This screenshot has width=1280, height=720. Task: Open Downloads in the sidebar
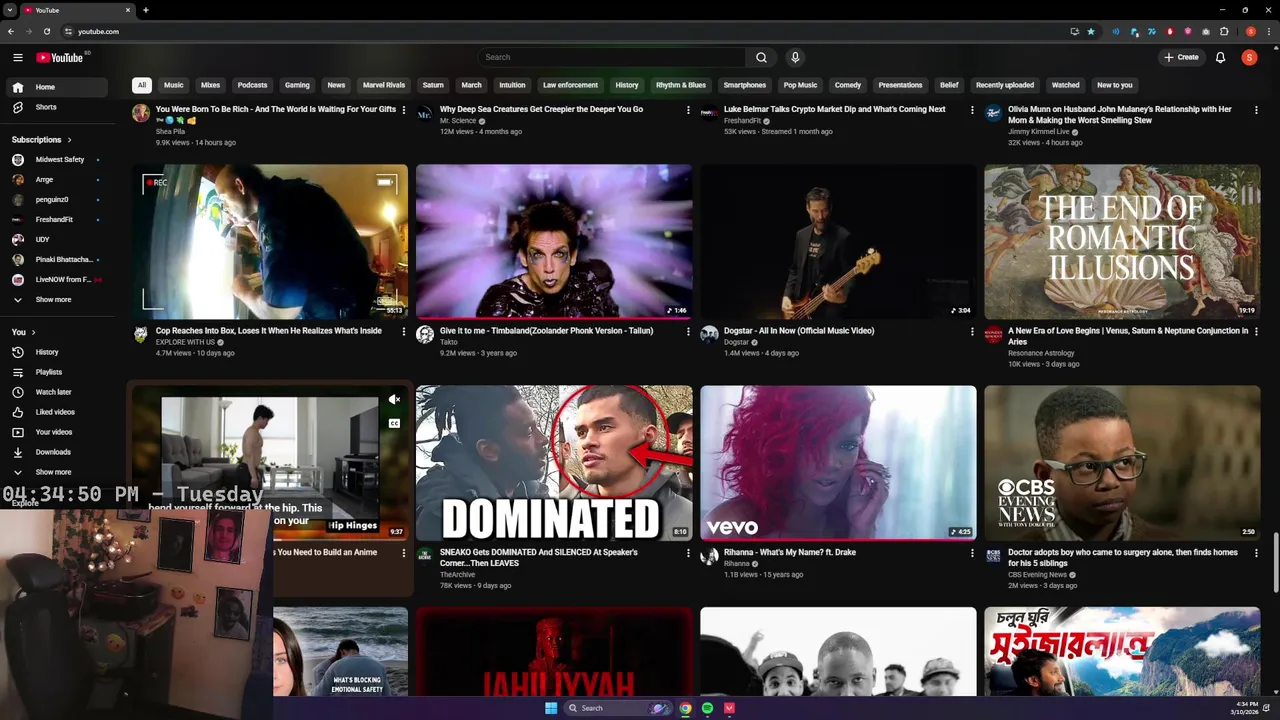58,452
